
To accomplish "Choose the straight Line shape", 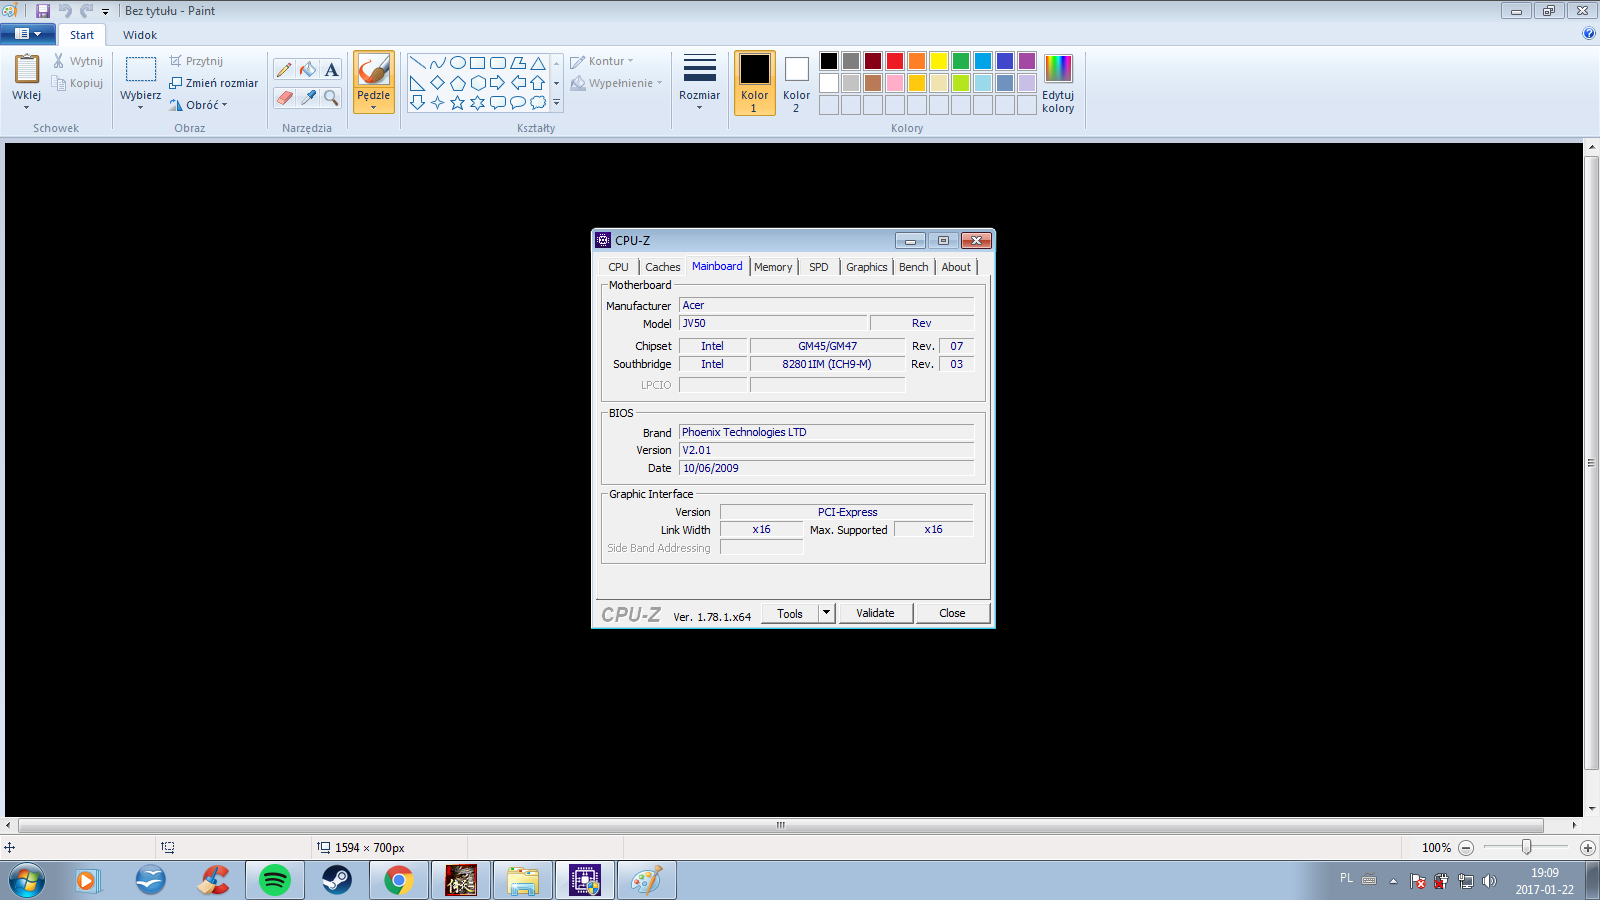I will tap(418, 63).
